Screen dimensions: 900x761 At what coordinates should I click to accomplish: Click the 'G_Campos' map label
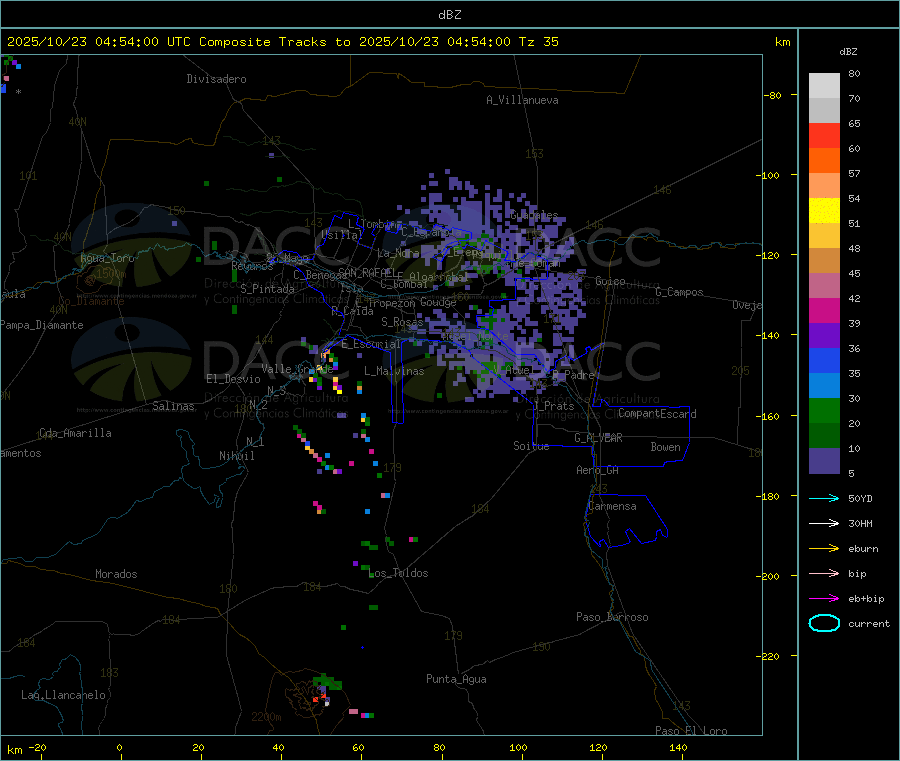click(x=679, y=292)
